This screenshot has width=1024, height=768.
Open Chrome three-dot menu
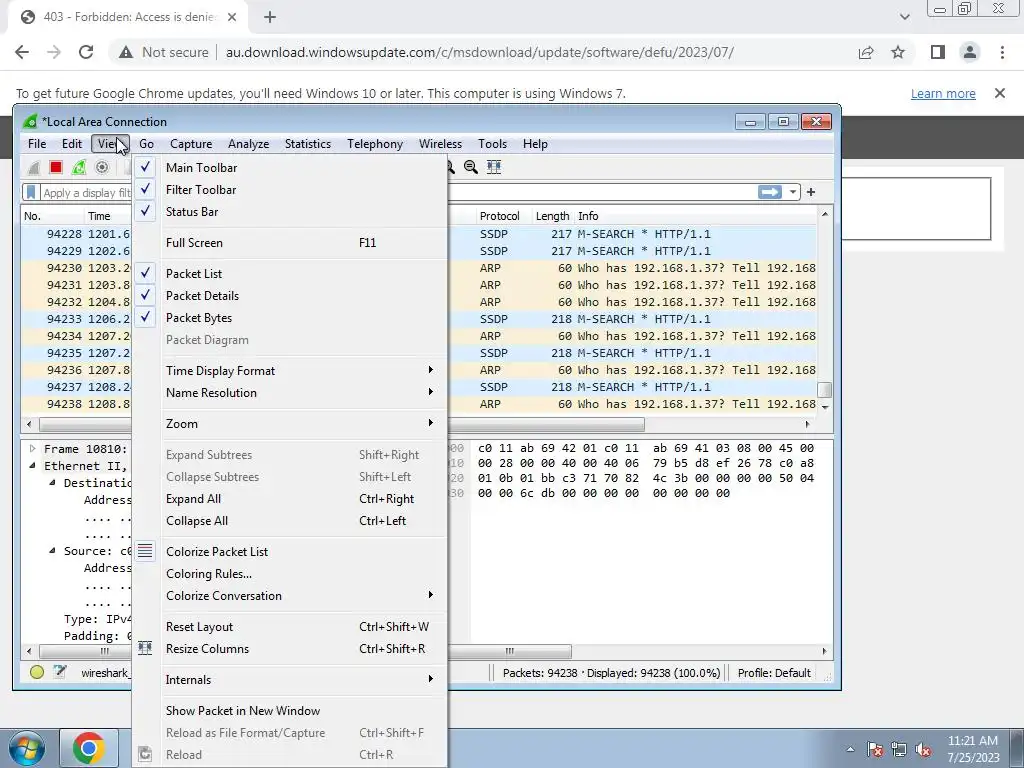[1002, 52]
